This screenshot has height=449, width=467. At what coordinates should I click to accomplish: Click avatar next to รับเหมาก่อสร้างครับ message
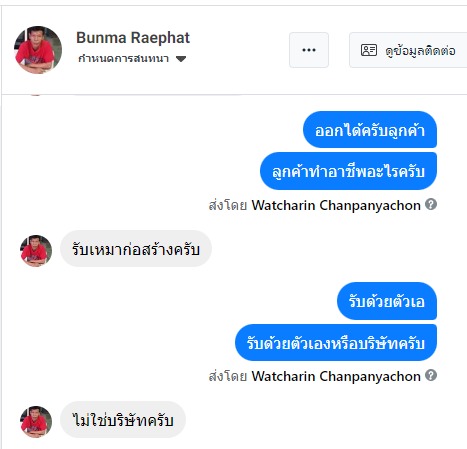[x=36, y=251]
